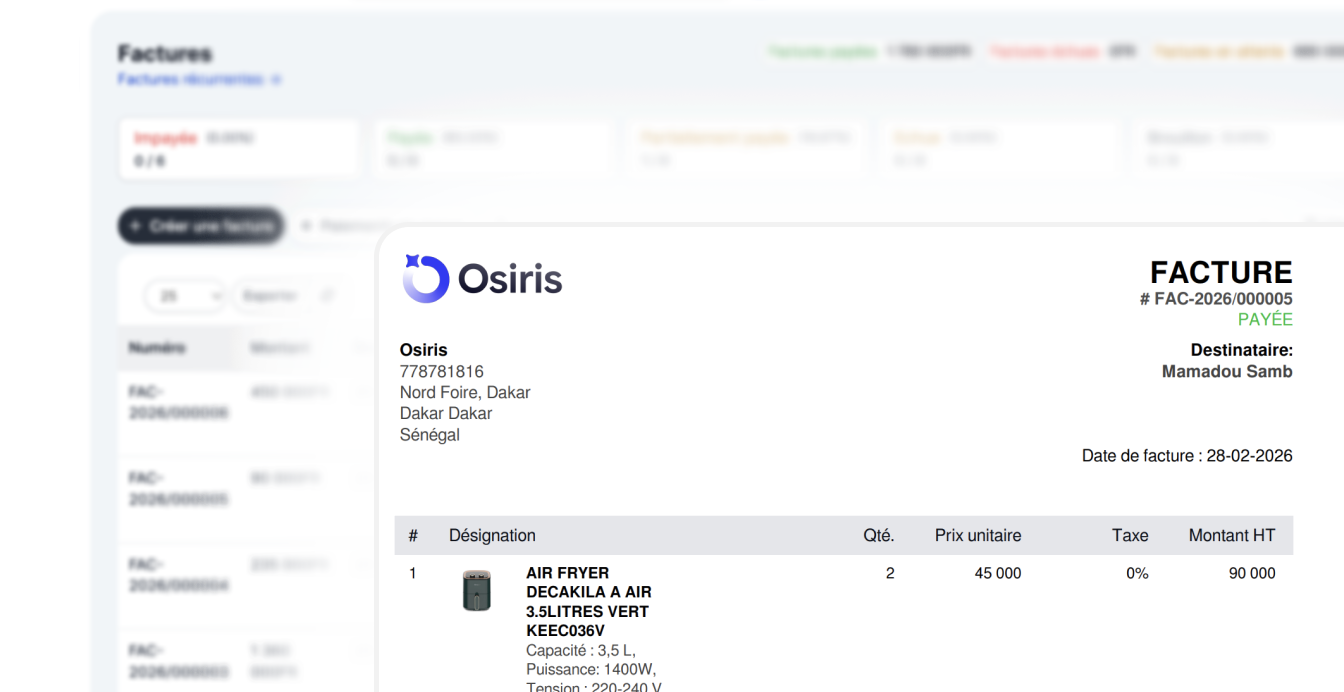
Task: Click the Osiris logo on the invoice
Action: point(482,277)
